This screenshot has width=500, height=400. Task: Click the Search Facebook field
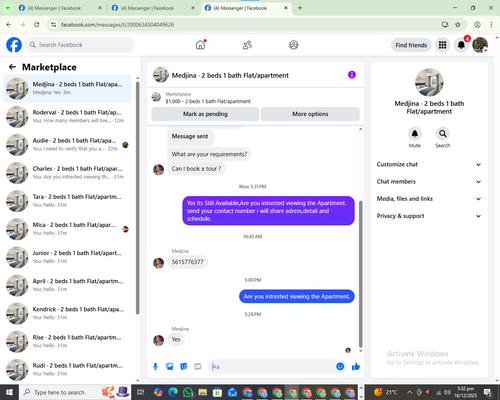tap(80, 45)
